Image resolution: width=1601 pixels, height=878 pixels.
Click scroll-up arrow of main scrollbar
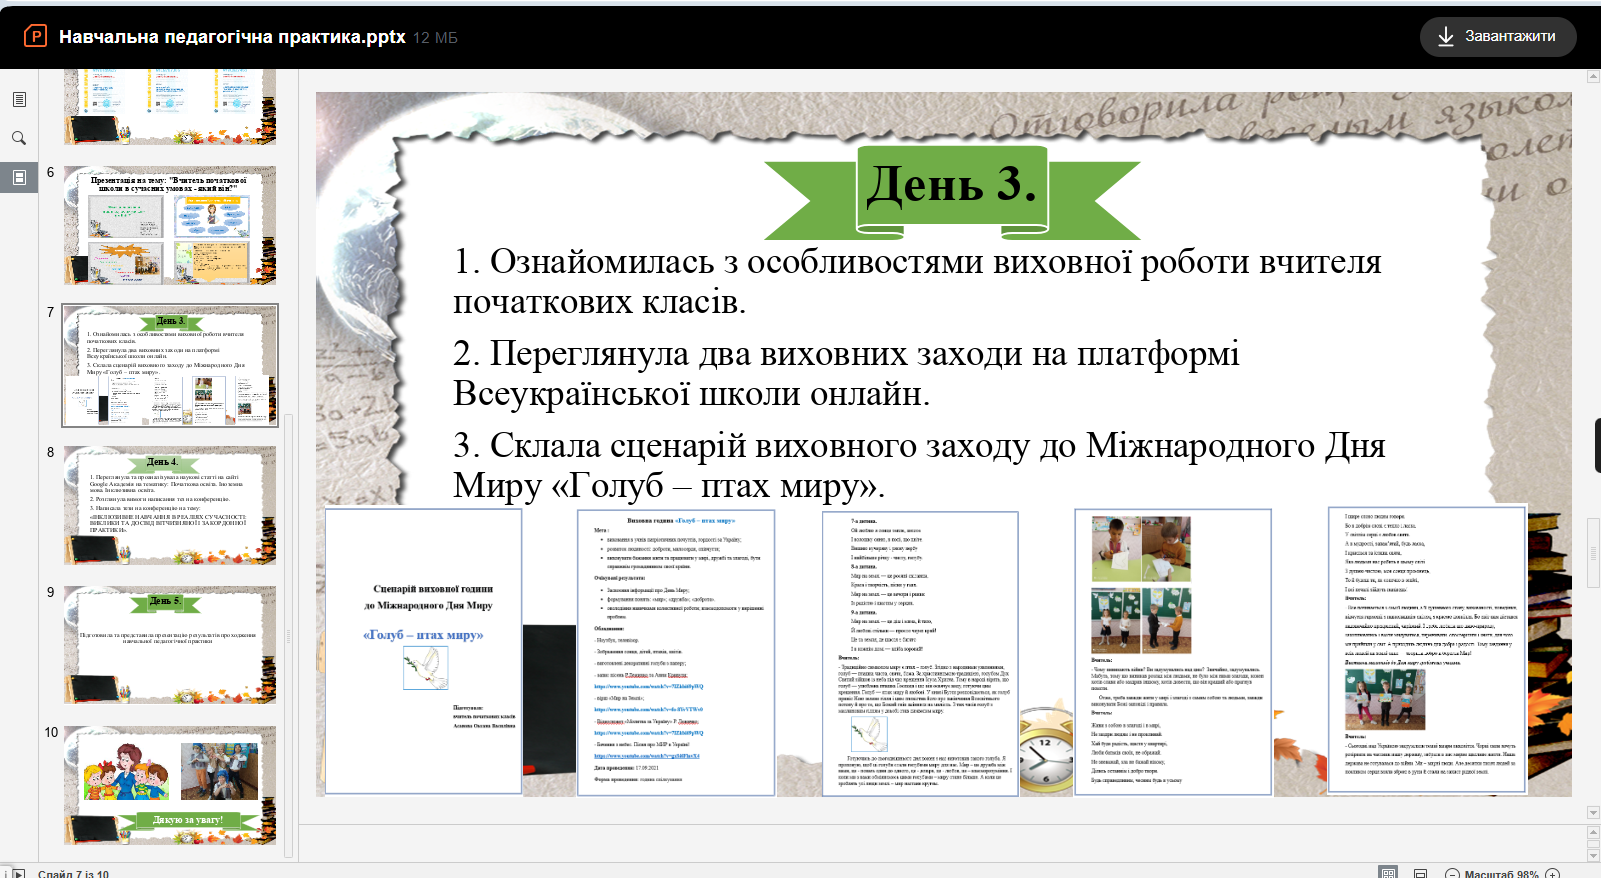1593,77
